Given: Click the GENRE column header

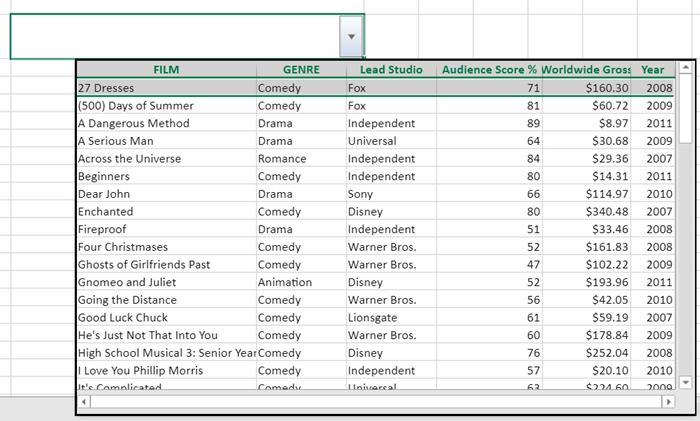Looking at the screenshot, I should click(x=300, y=70).
